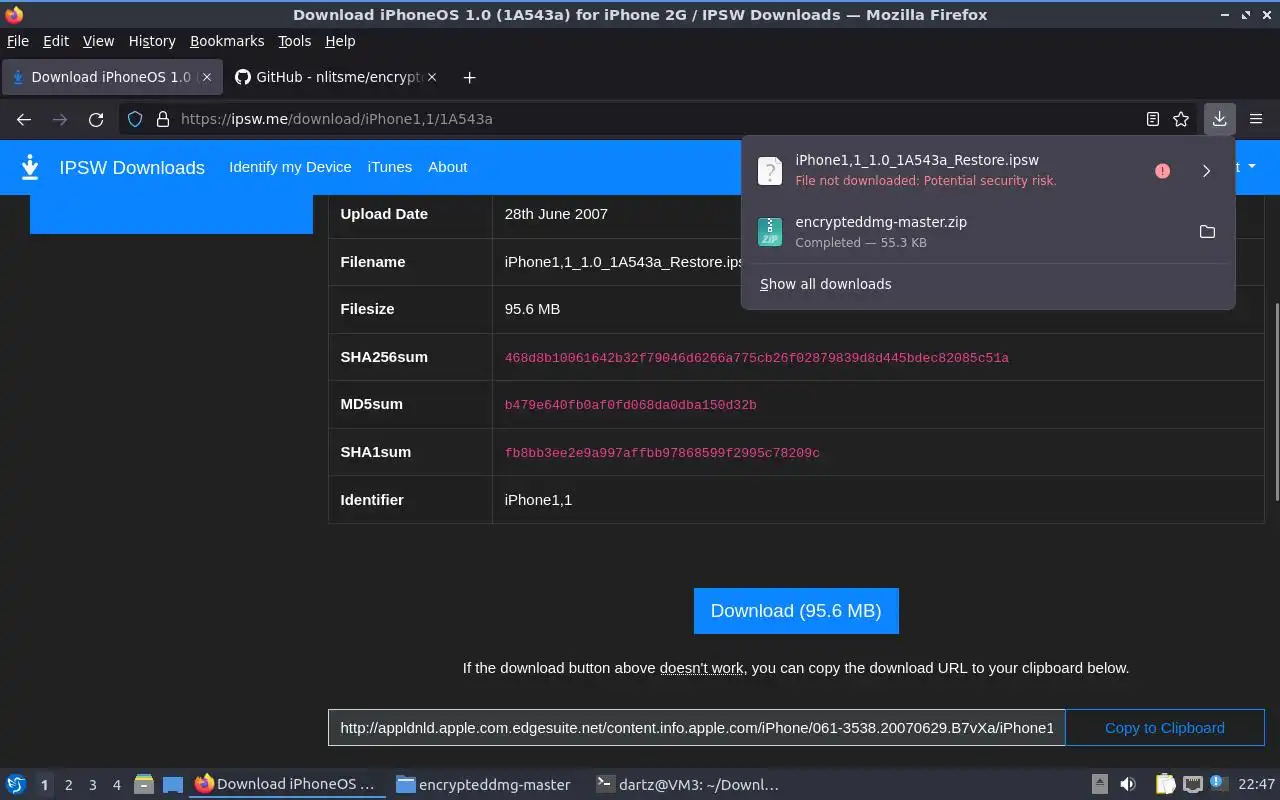Open the iTunes nav link
This screenshot has width=1280, height=800.
click(390, 167)
